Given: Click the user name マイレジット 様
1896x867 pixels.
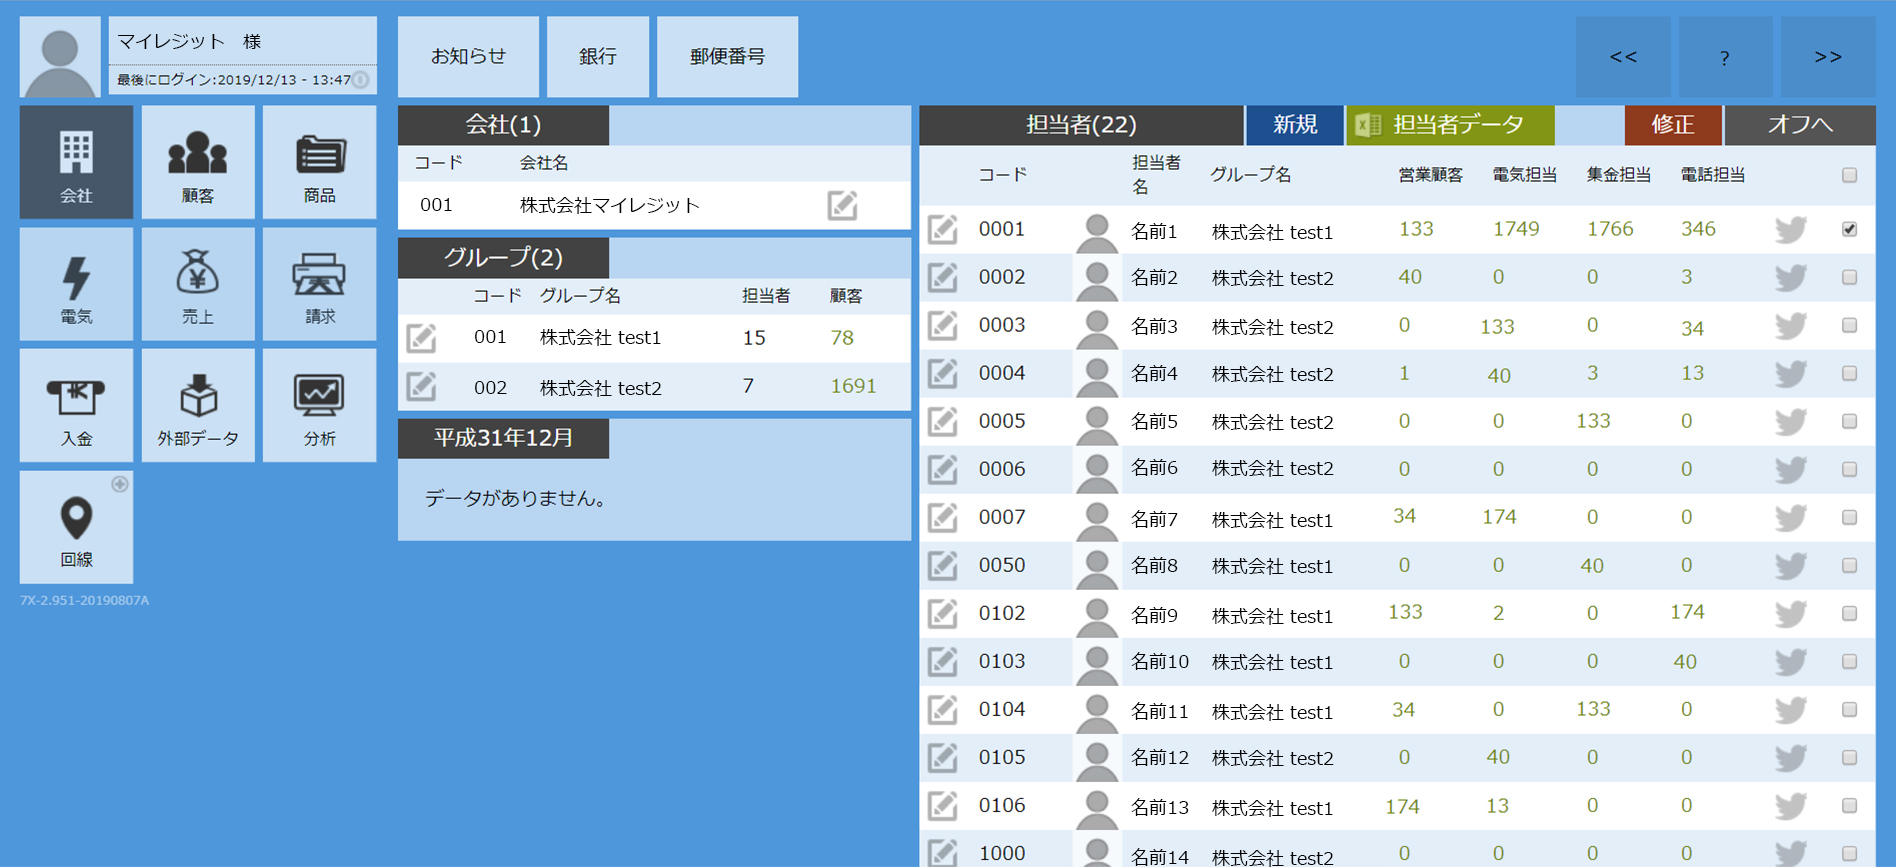Looking at the screenshot, I should click(189, 41).
